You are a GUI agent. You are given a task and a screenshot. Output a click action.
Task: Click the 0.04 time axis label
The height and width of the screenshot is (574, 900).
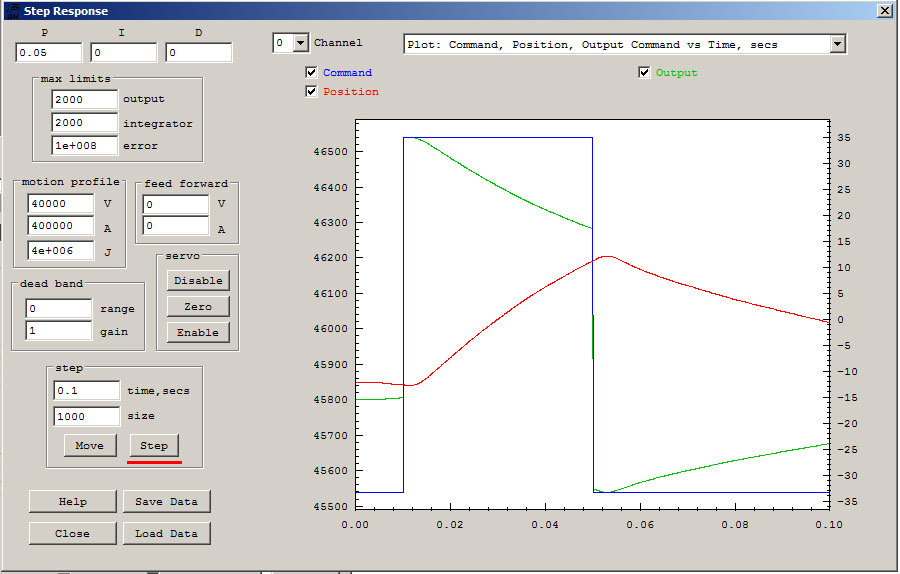(545, 524)
